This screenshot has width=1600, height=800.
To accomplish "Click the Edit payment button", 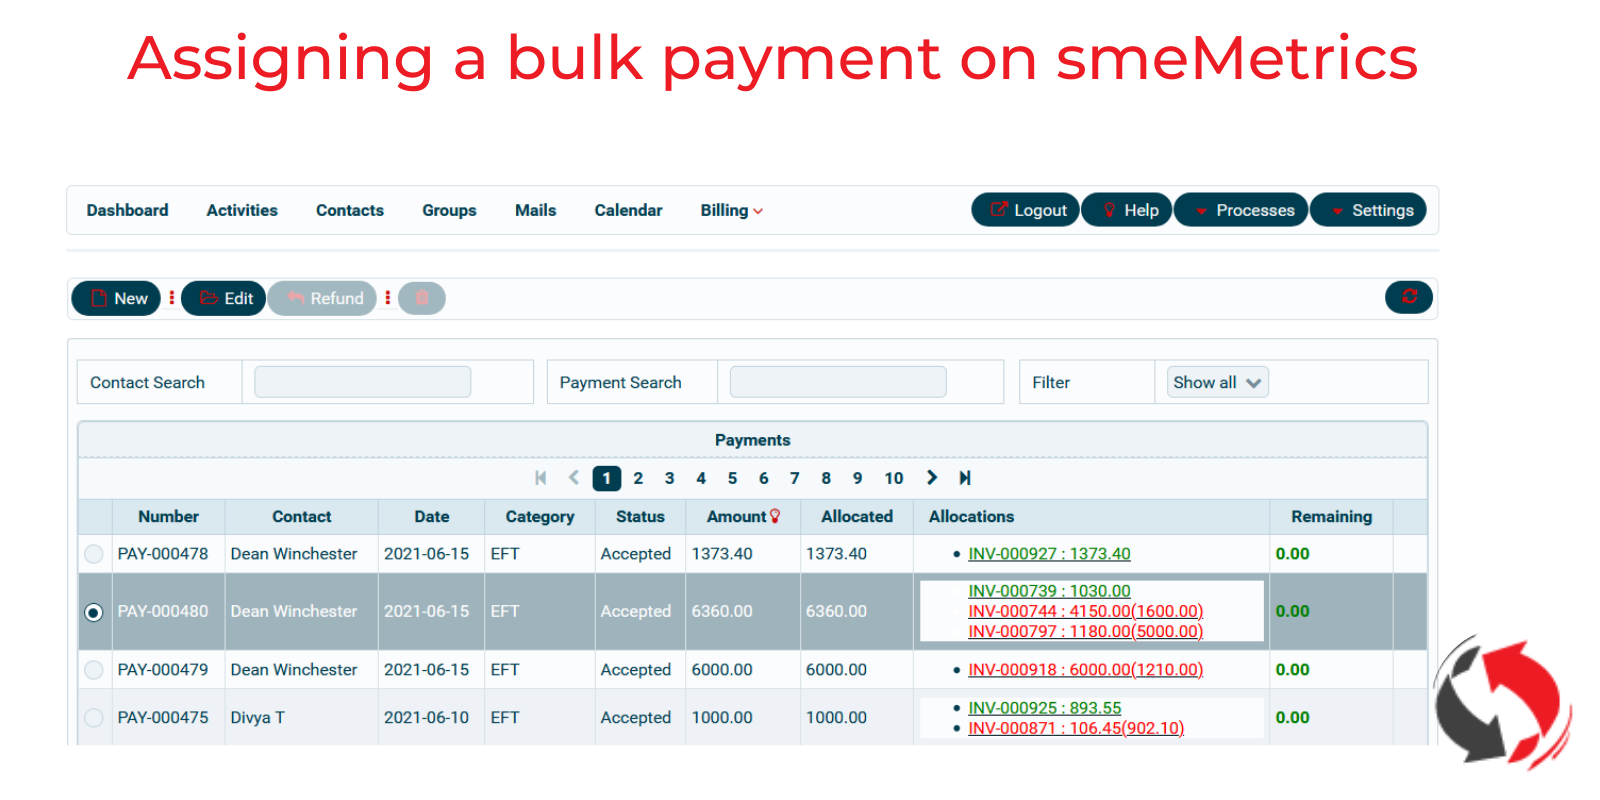I will [224, 298].
